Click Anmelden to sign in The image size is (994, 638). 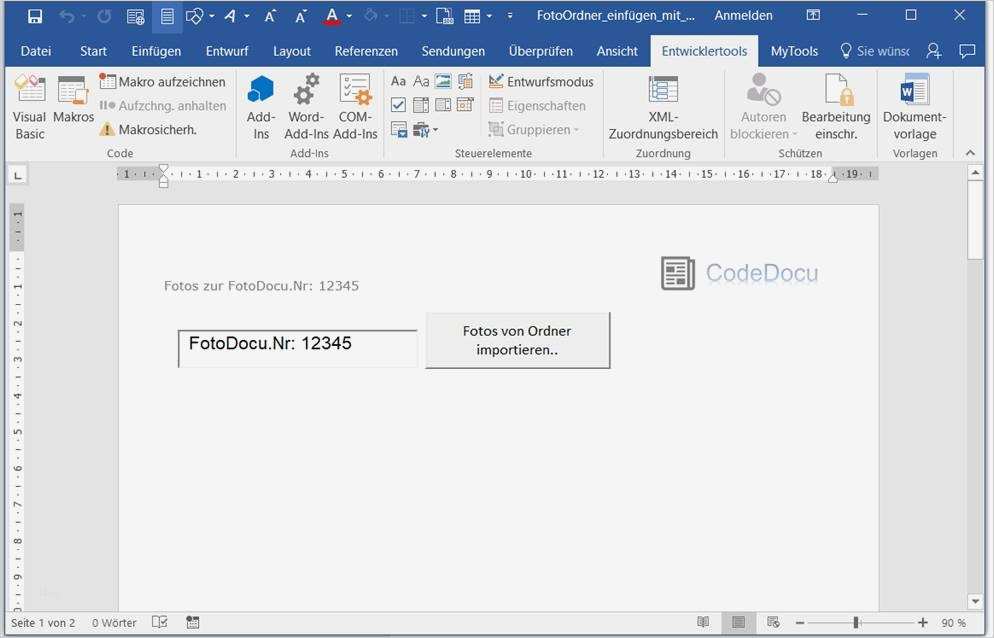coord(744,15)
